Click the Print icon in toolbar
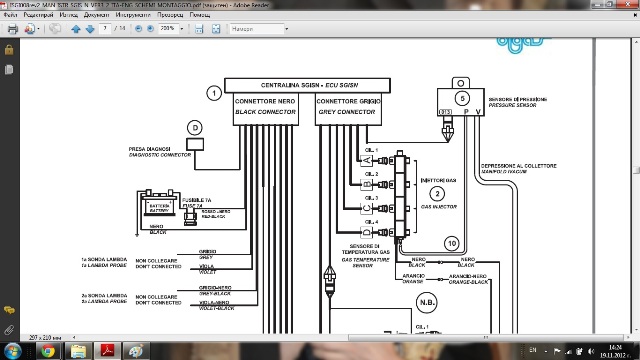Viewport: 640px width, 360px height. click(x=13, y=29)
